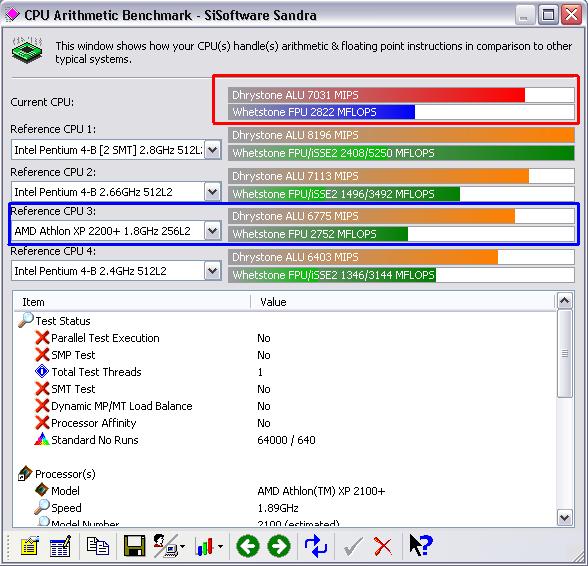Image resolution: width=588 pixels, height=566 pixels.
Task: Click the chip icon beside Model
Action: coord(42,490)
